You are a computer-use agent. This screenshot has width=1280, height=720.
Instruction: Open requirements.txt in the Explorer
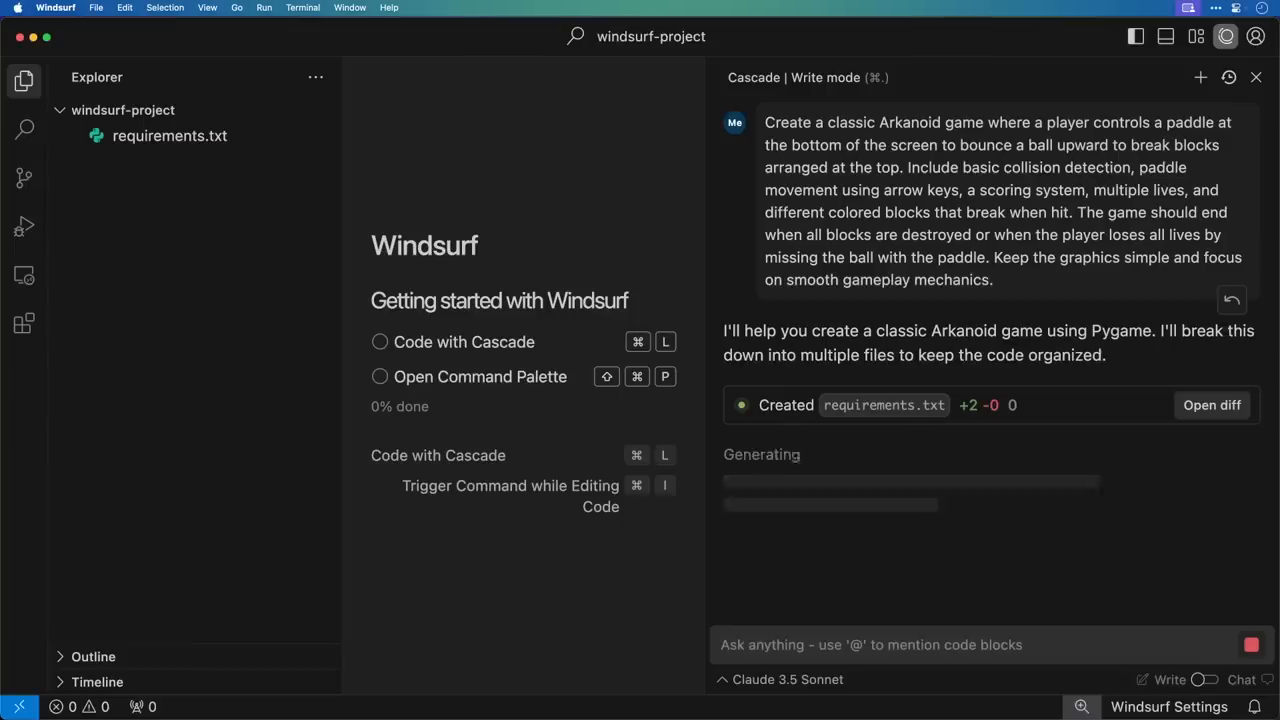point(170,136)
